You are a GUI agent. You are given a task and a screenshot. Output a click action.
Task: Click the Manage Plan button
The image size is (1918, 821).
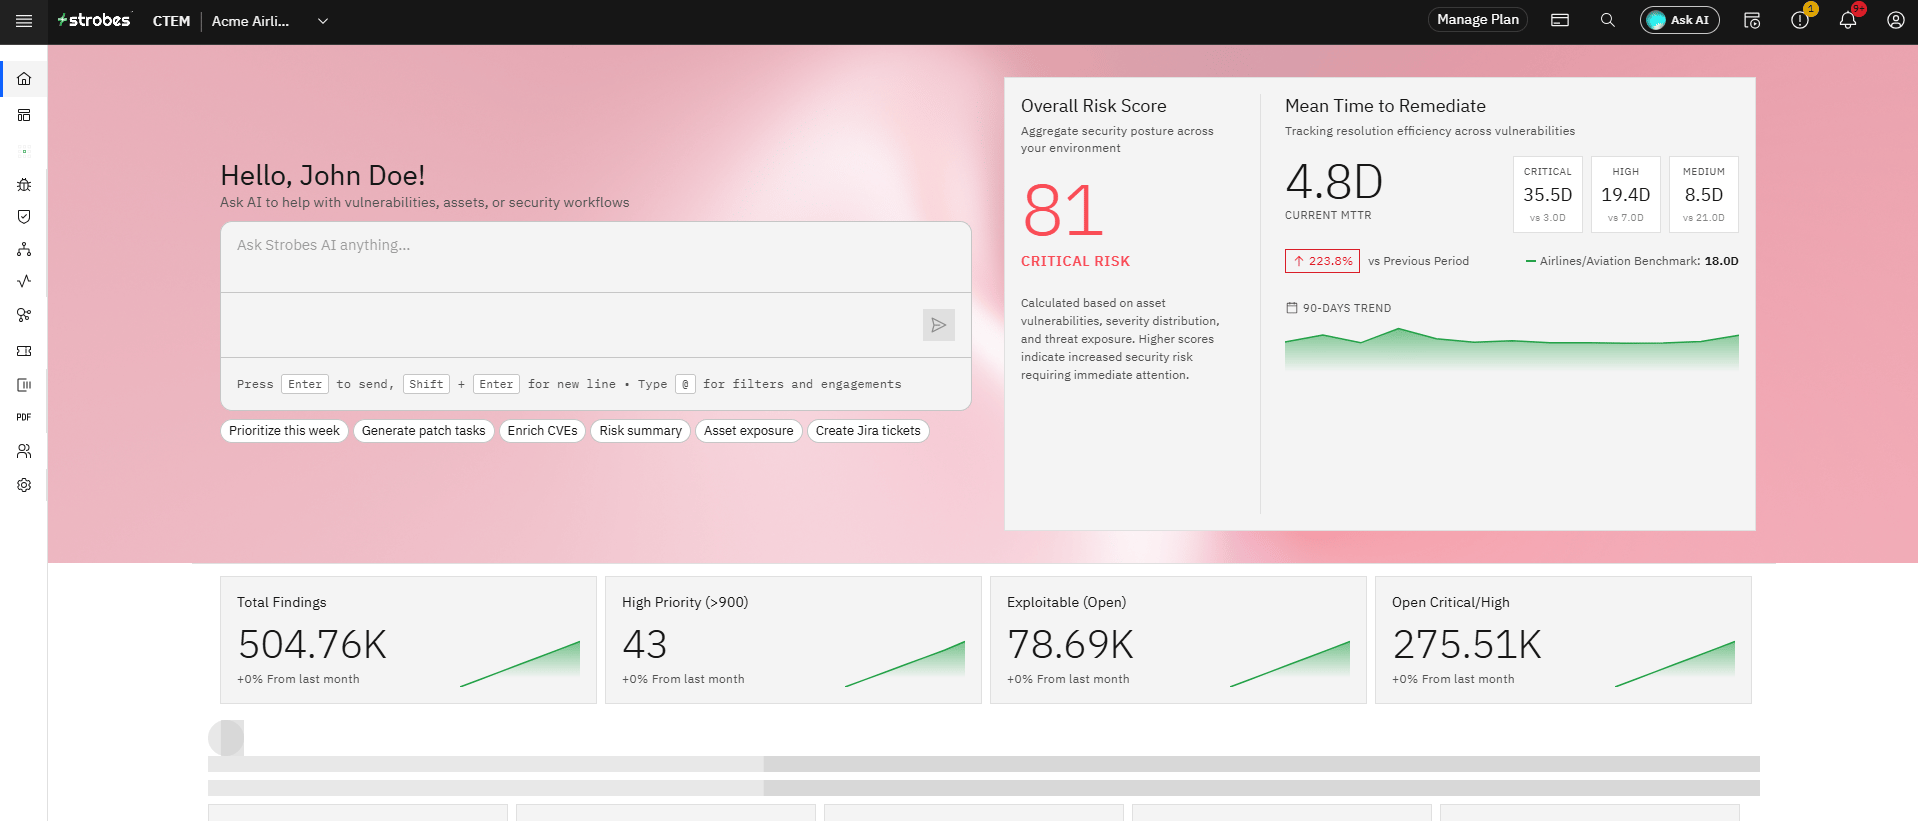1478,20
